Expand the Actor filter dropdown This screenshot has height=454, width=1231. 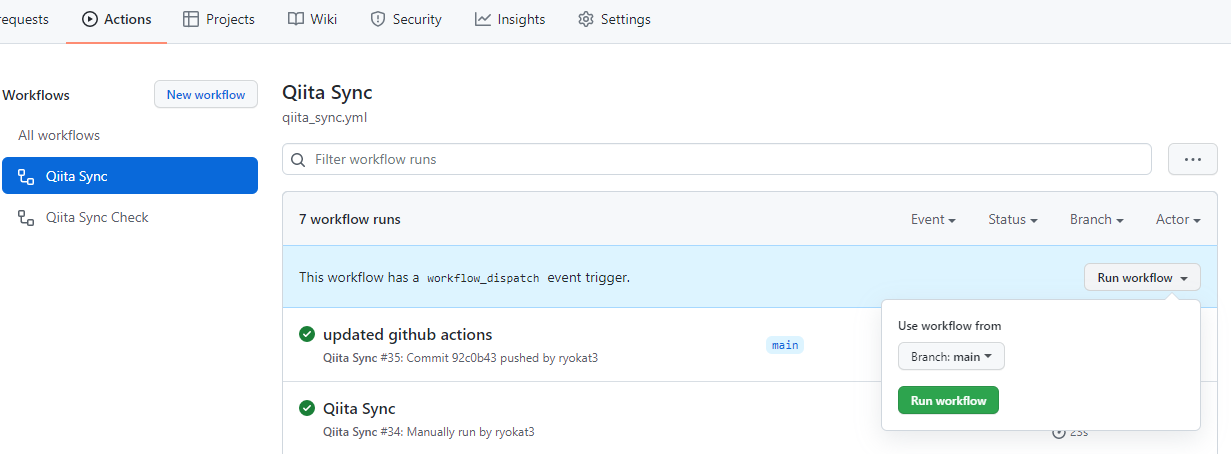(x=1178, y=219)
